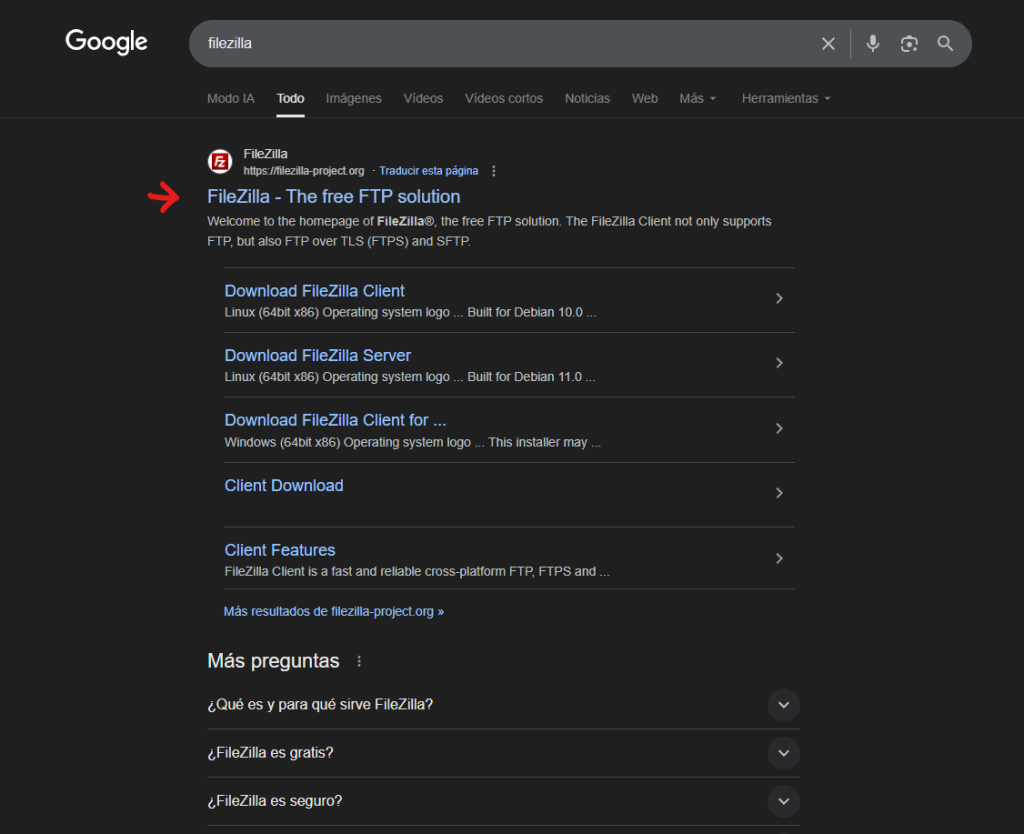Viewport: 1024px width, 834px height.
Task: Focus the search field containing filezilla
Action: (x=500, y=44)
